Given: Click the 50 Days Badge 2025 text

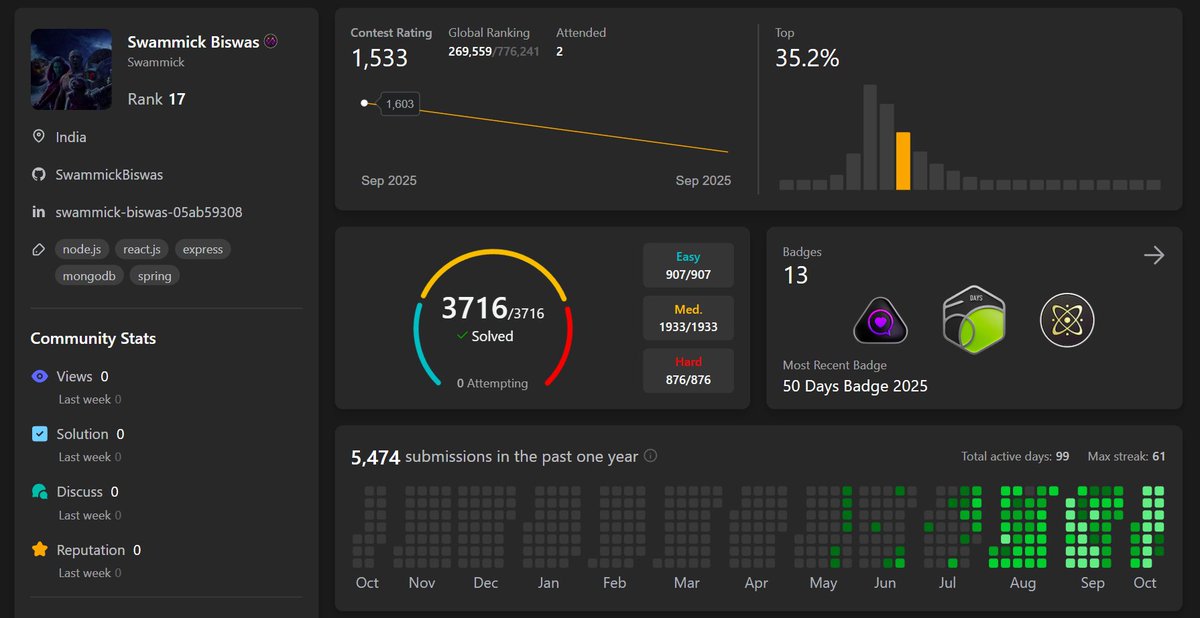Looking at the screenshot, I should click(855, 386).
